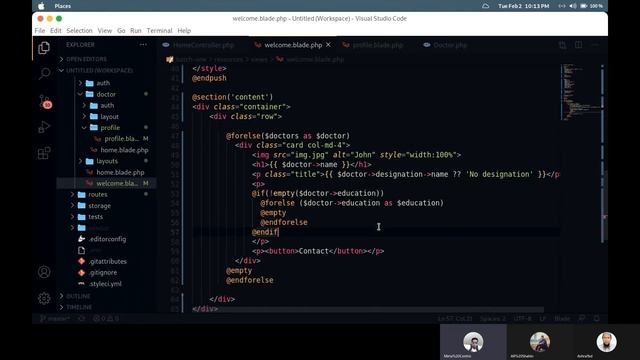Viewport: 640px width, 360px height.
Task: Open the .editorconfig file
Action: [x=107, y=239]
